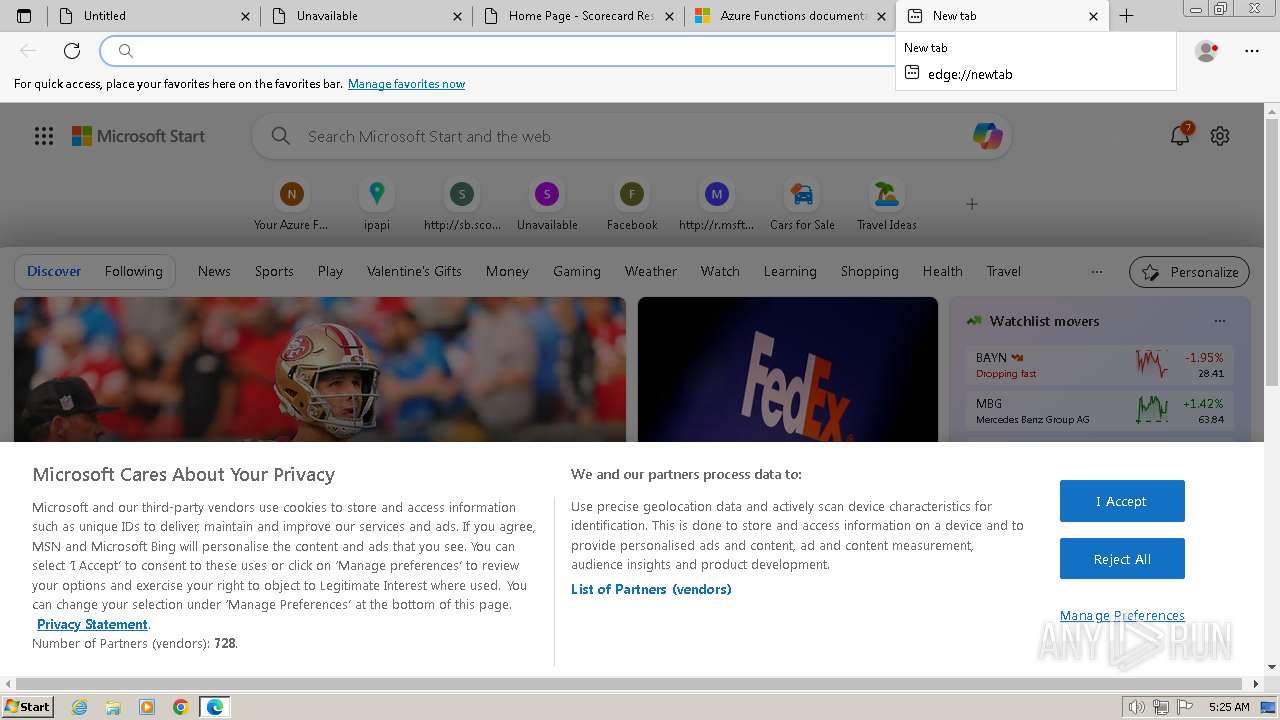
Task: Switch to the Untitled tab
Action: tap(153, 16)
